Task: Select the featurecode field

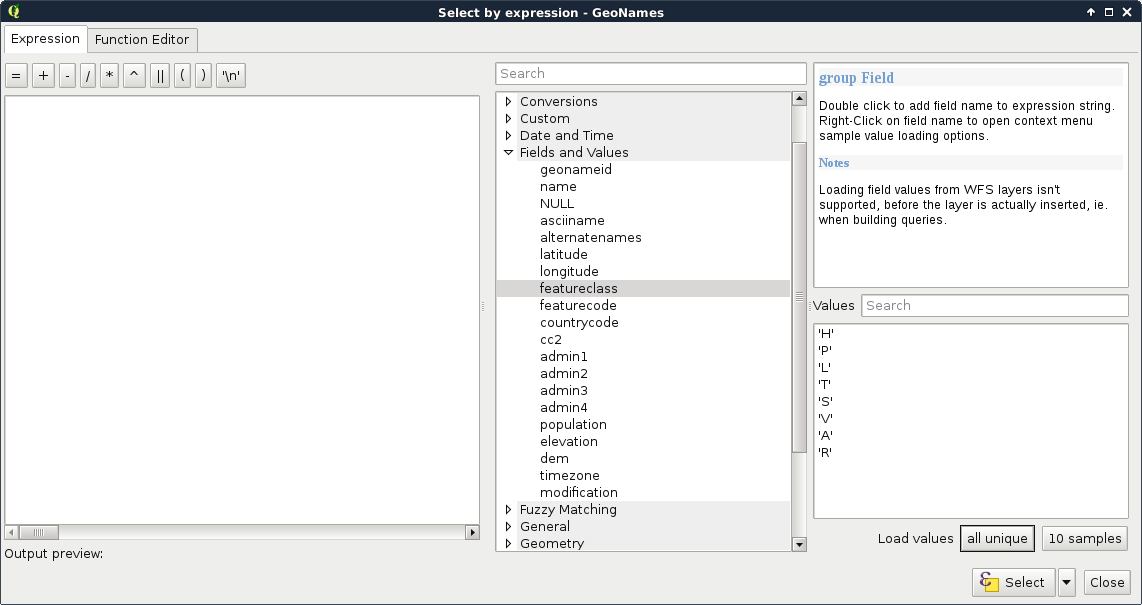Action: [x=578, y=306]
